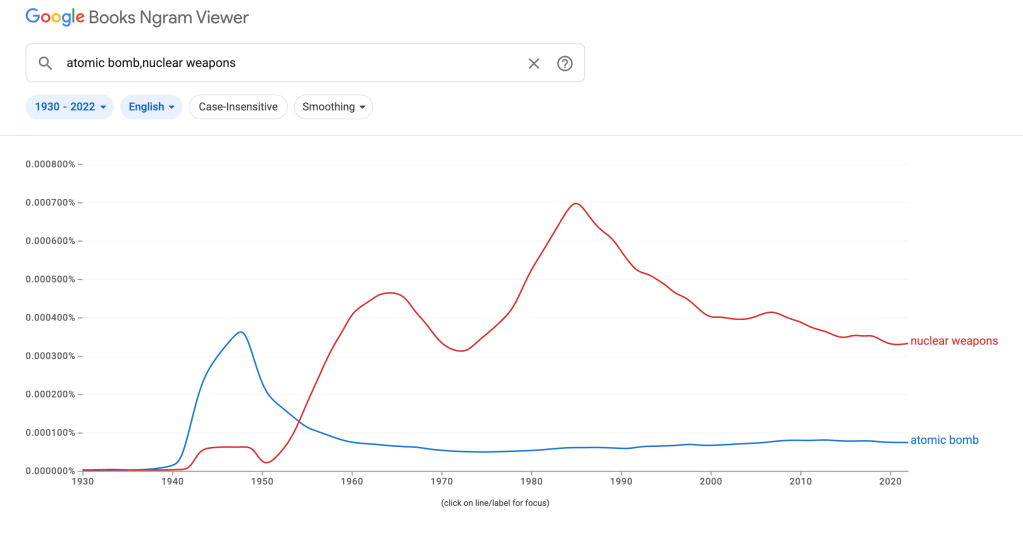Click the red curve's 1964 hump

click(389, 293)
